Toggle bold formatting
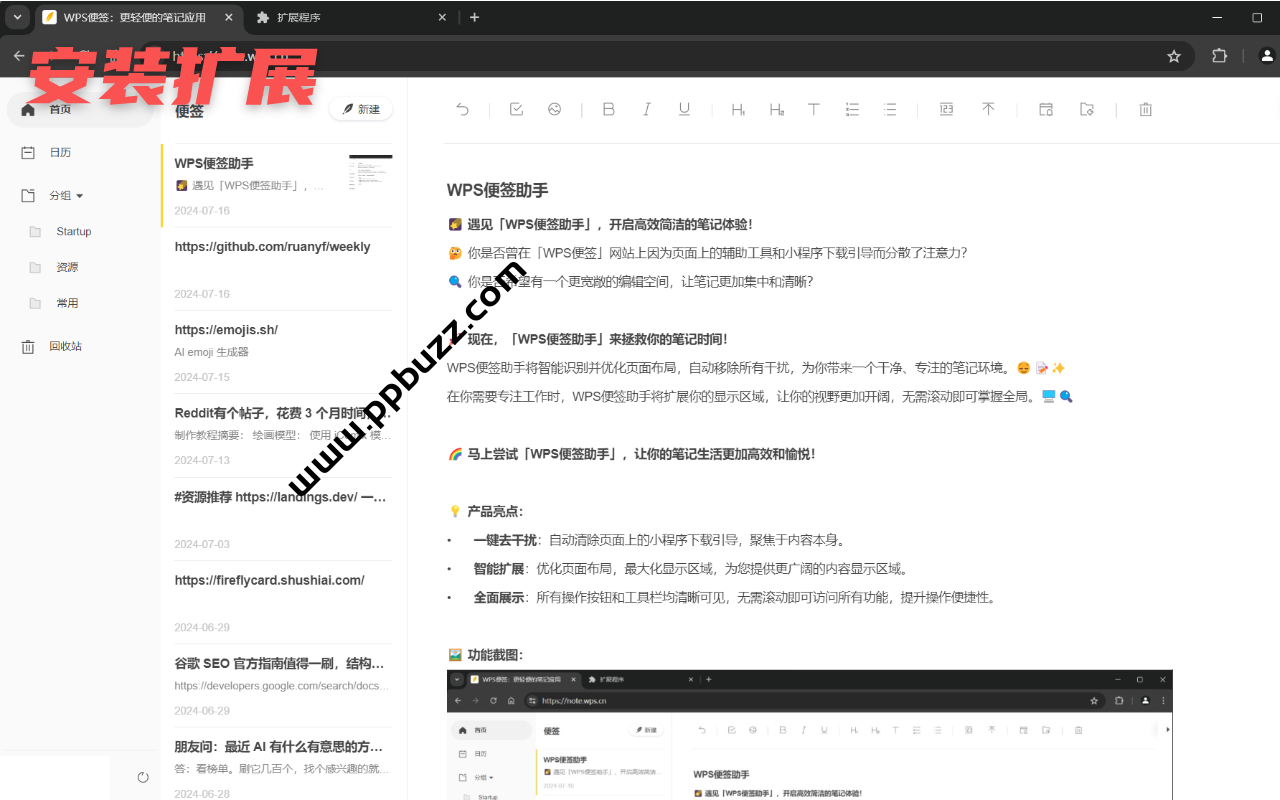The image size is (1280, 800). click(x=608, y=110)
